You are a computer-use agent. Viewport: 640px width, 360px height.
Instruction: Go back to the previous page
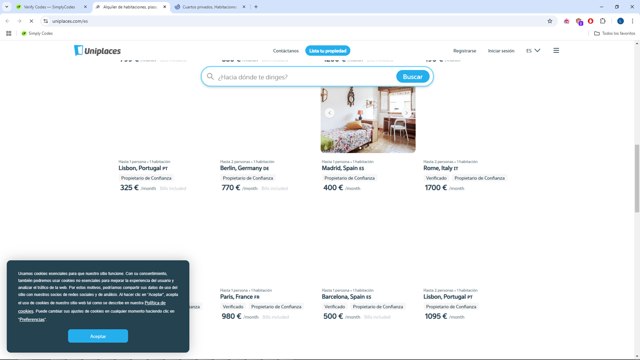7,21
